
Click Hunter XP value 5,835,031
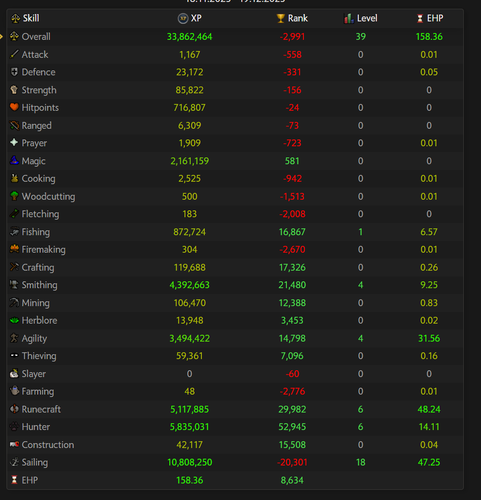tap(189, 427)
